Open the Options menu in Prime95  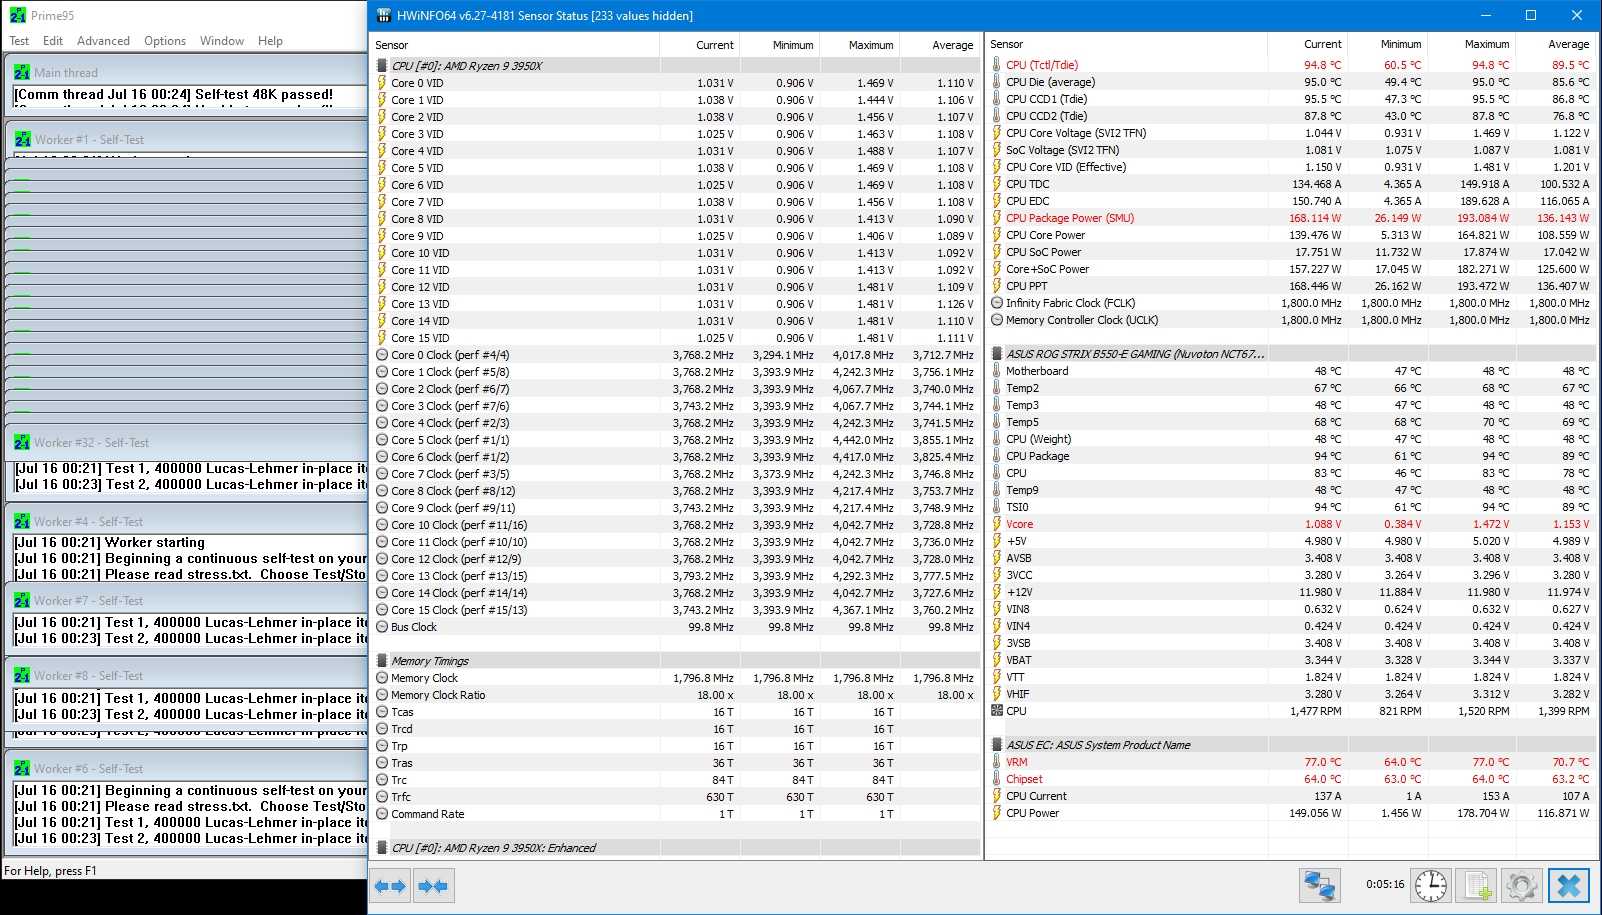(165, 41)
